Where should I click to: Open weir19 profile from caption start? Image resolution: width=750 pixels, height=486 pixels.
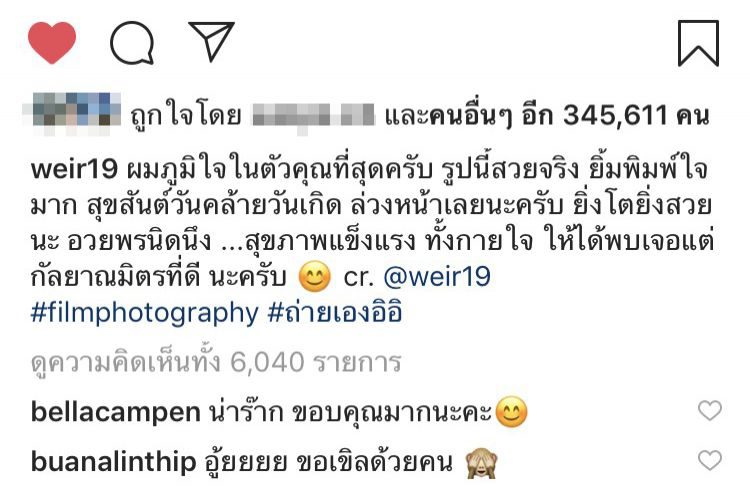pyautogui.click(x=74, y=169)
